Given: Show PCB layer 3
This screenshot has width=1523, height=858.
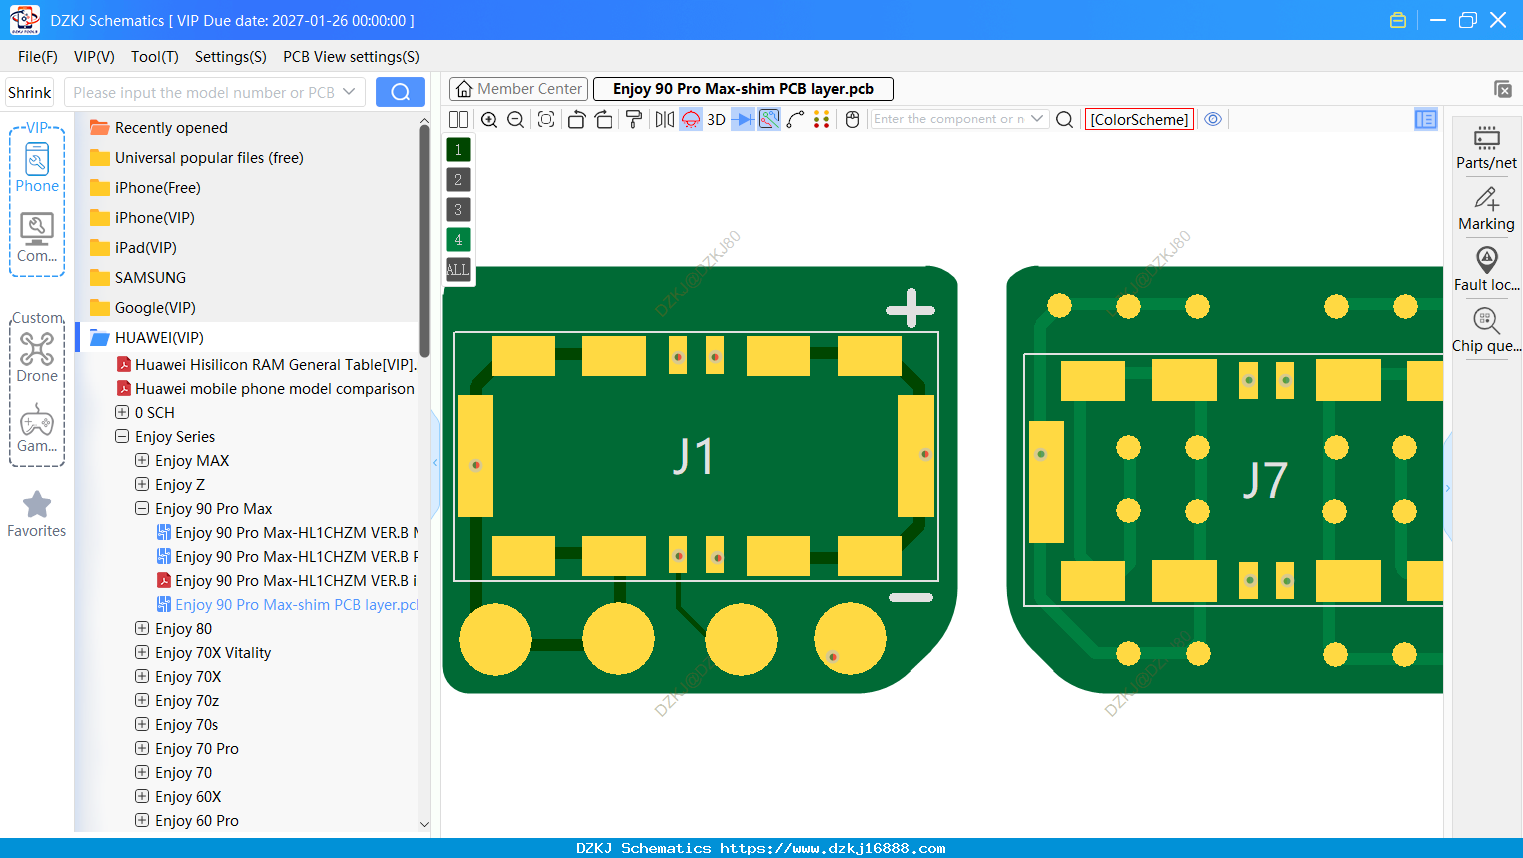Looking at the screenshot, I should point(458,210).
